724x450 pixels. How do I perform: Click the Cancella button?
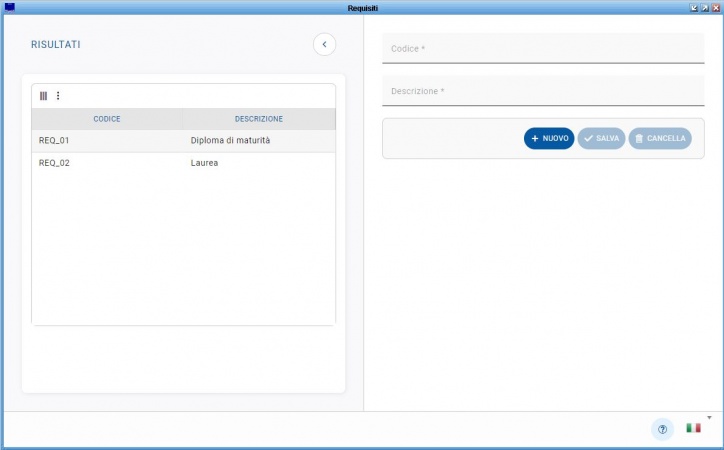click(x=660, y=138)
